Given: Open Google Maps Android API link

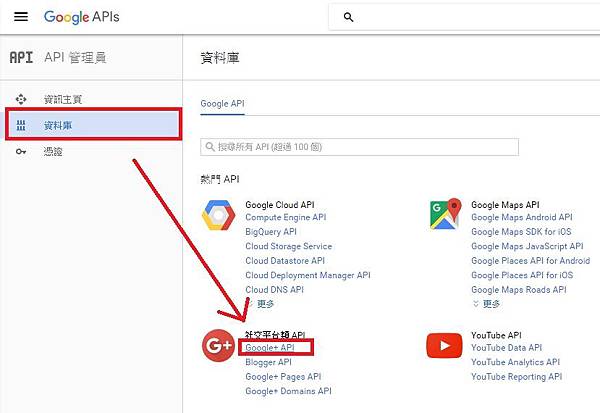Looking at the screenshot, I should click(522, 217).
